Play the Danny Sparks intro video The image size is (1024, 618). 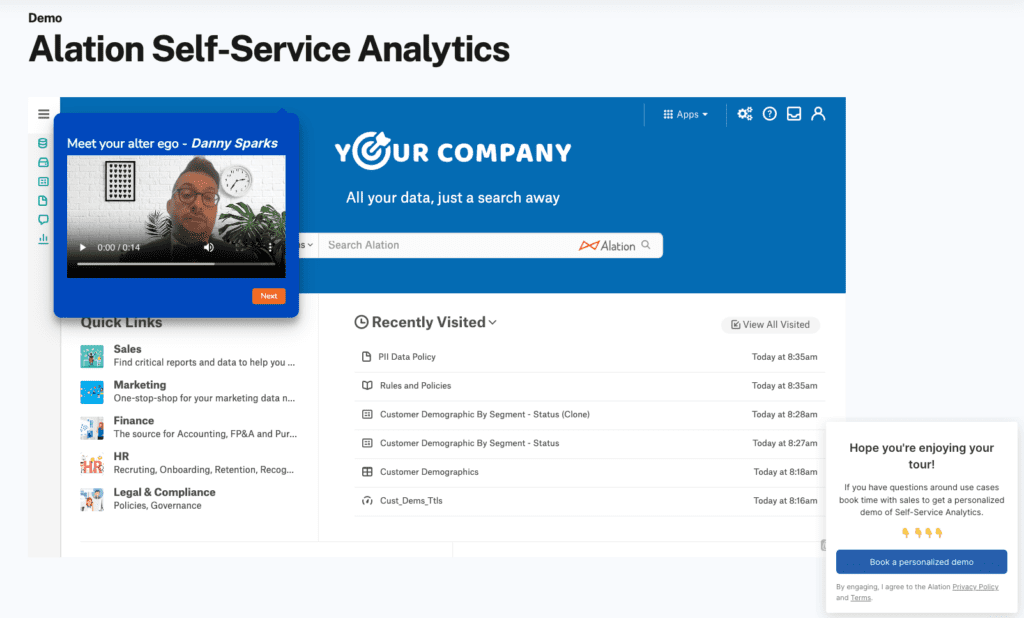pyautogui.click(x=82, y=247)
